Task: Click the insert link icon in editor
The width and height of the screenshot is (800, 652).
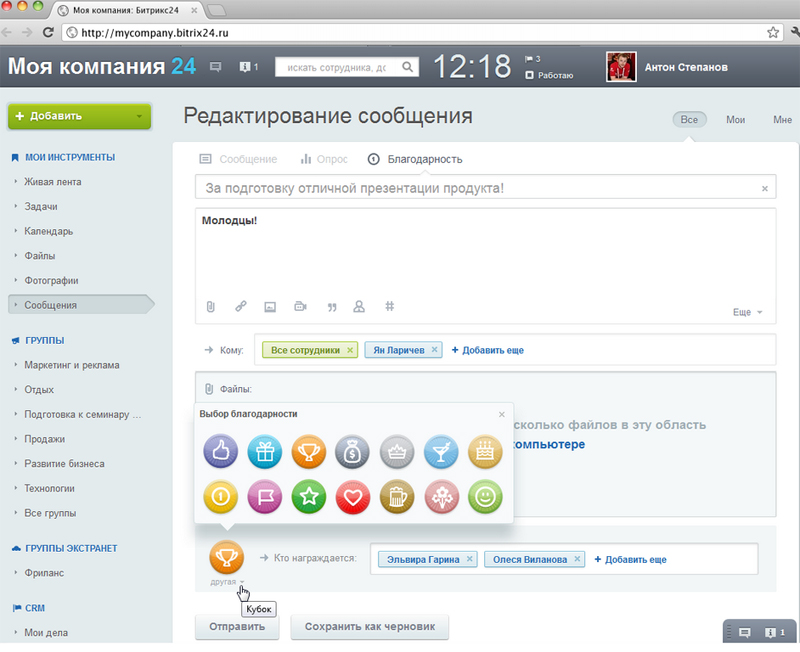Action: click(x=240, y=307)
